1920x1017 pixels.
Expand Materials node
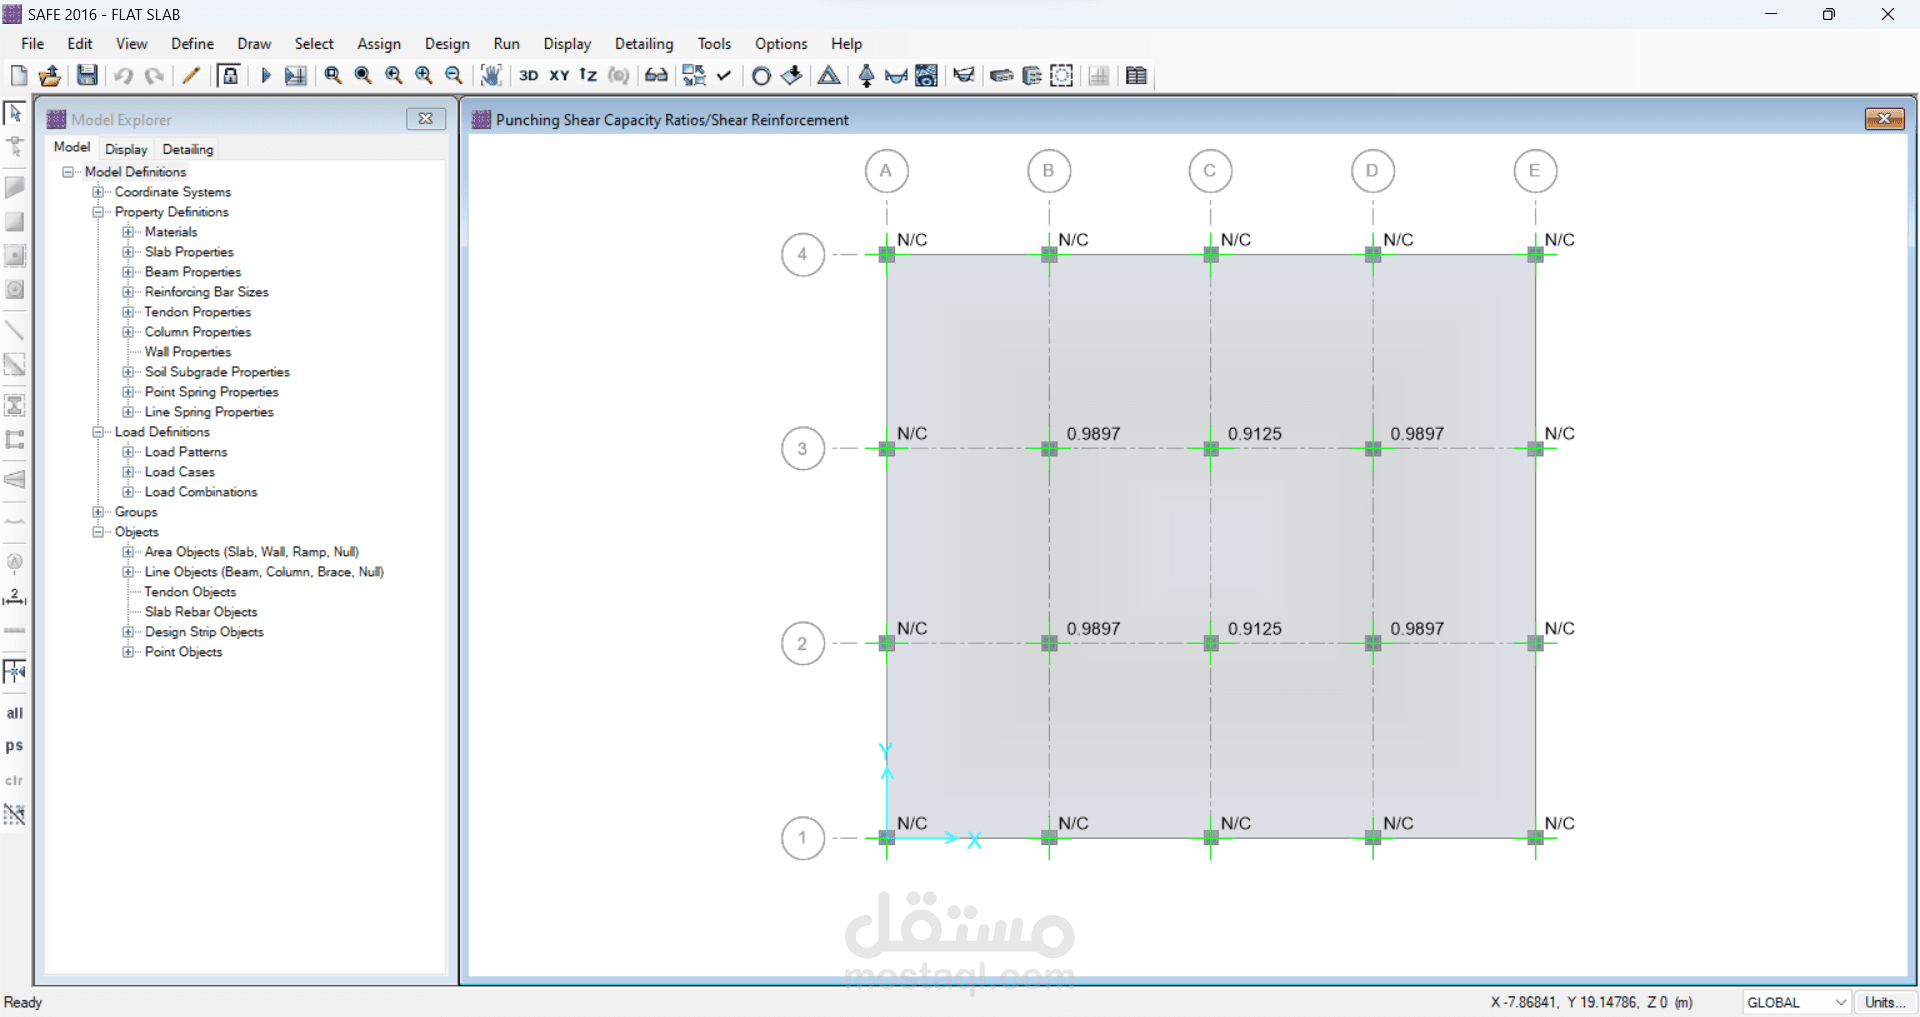click(128, 232)
